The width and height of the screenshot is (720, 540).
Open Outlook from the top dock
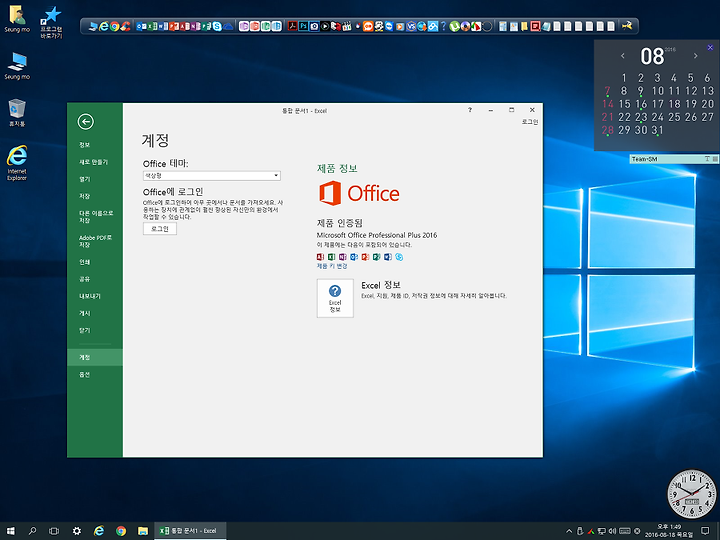pos(141,26)
